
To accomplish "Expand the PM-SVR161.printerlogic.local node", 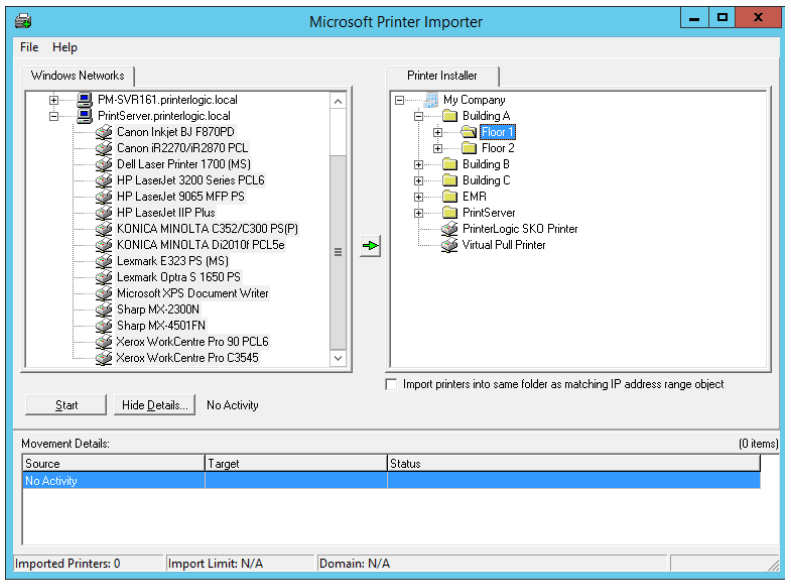I will pyautogui.click(x=54, y=100).
